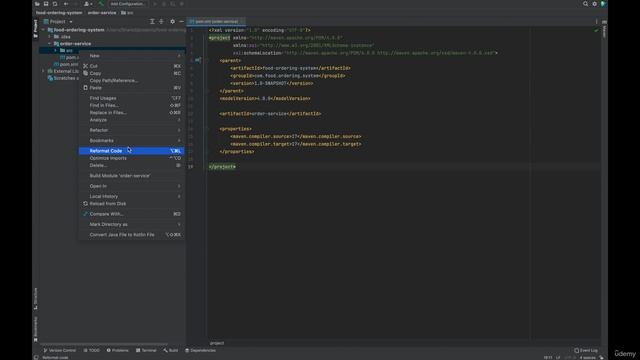The width and height of the screenshot is (640, 360).
Task: Open Project panel options gear
Action: pyautogui.click(x=172, y=21)
